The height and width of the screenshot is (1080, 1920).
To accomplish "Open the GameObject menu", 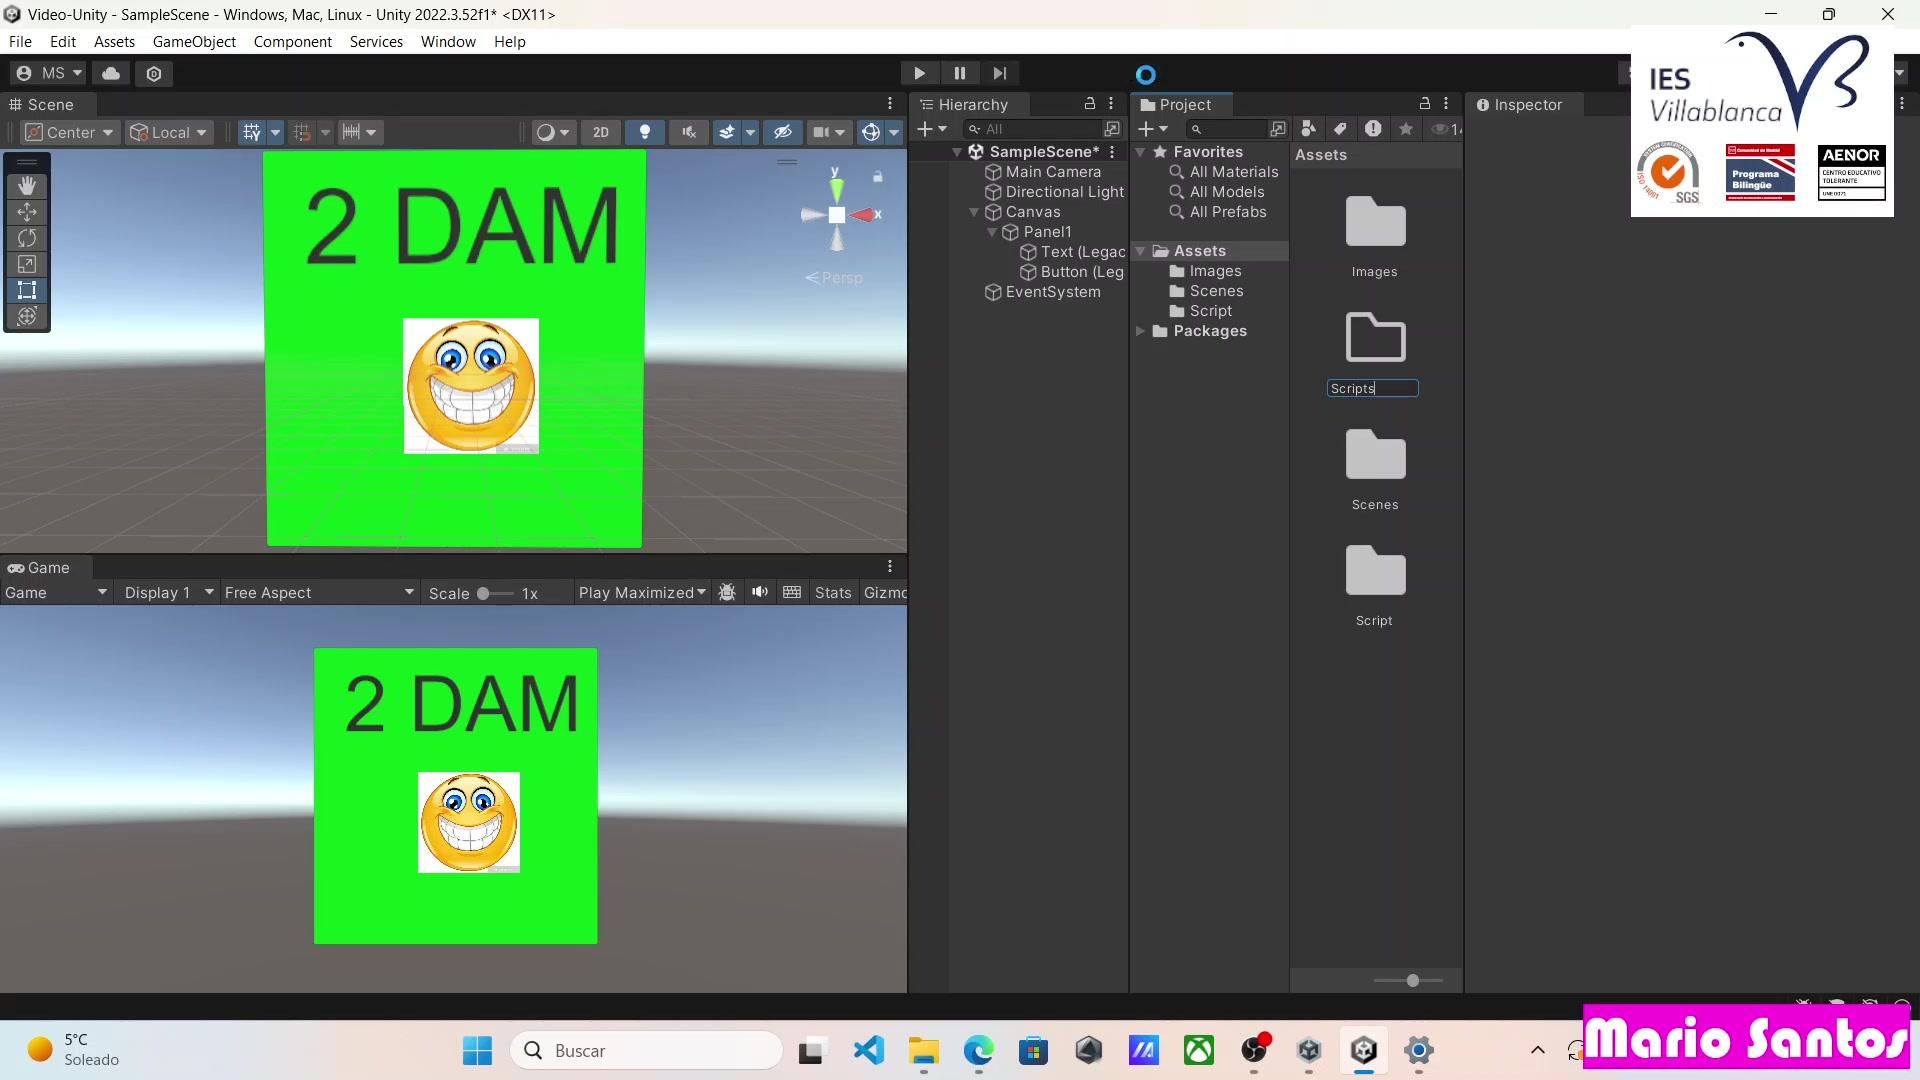I will 194,42.
